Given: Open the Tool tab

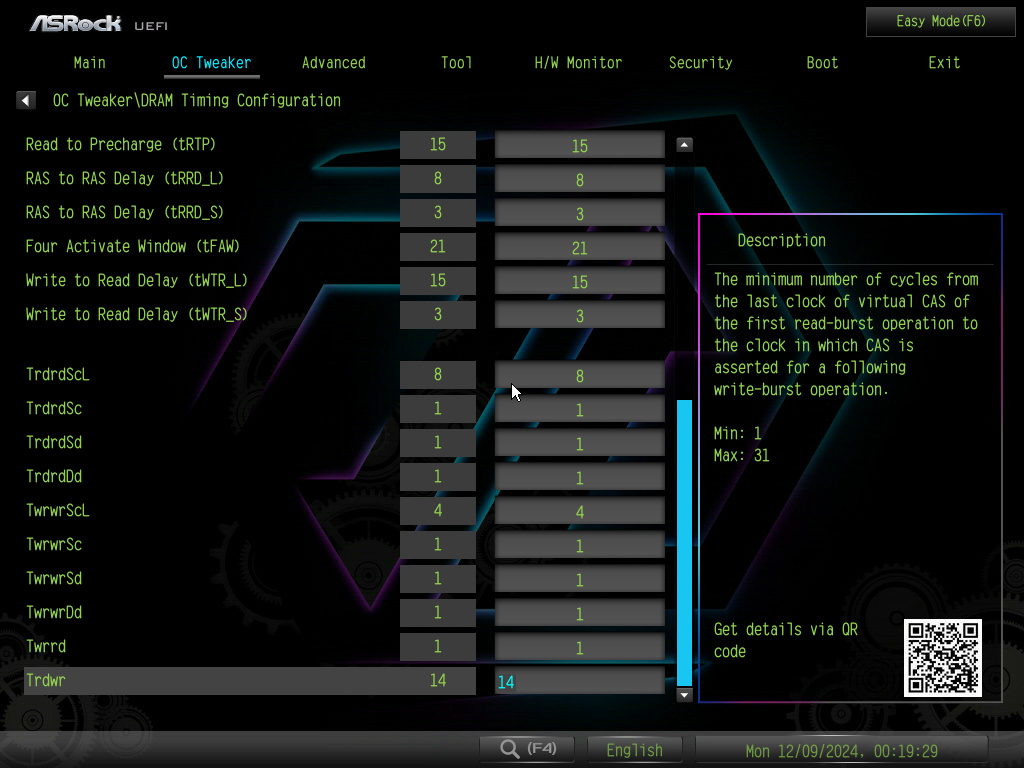Looking at the screenshot, I should point(456,63).
